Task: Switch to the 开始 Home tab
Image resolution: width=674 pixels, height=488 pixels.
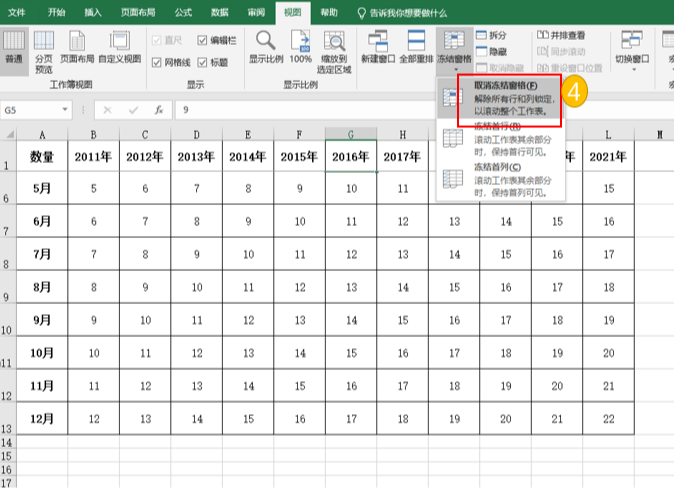Action: point(56,12)
